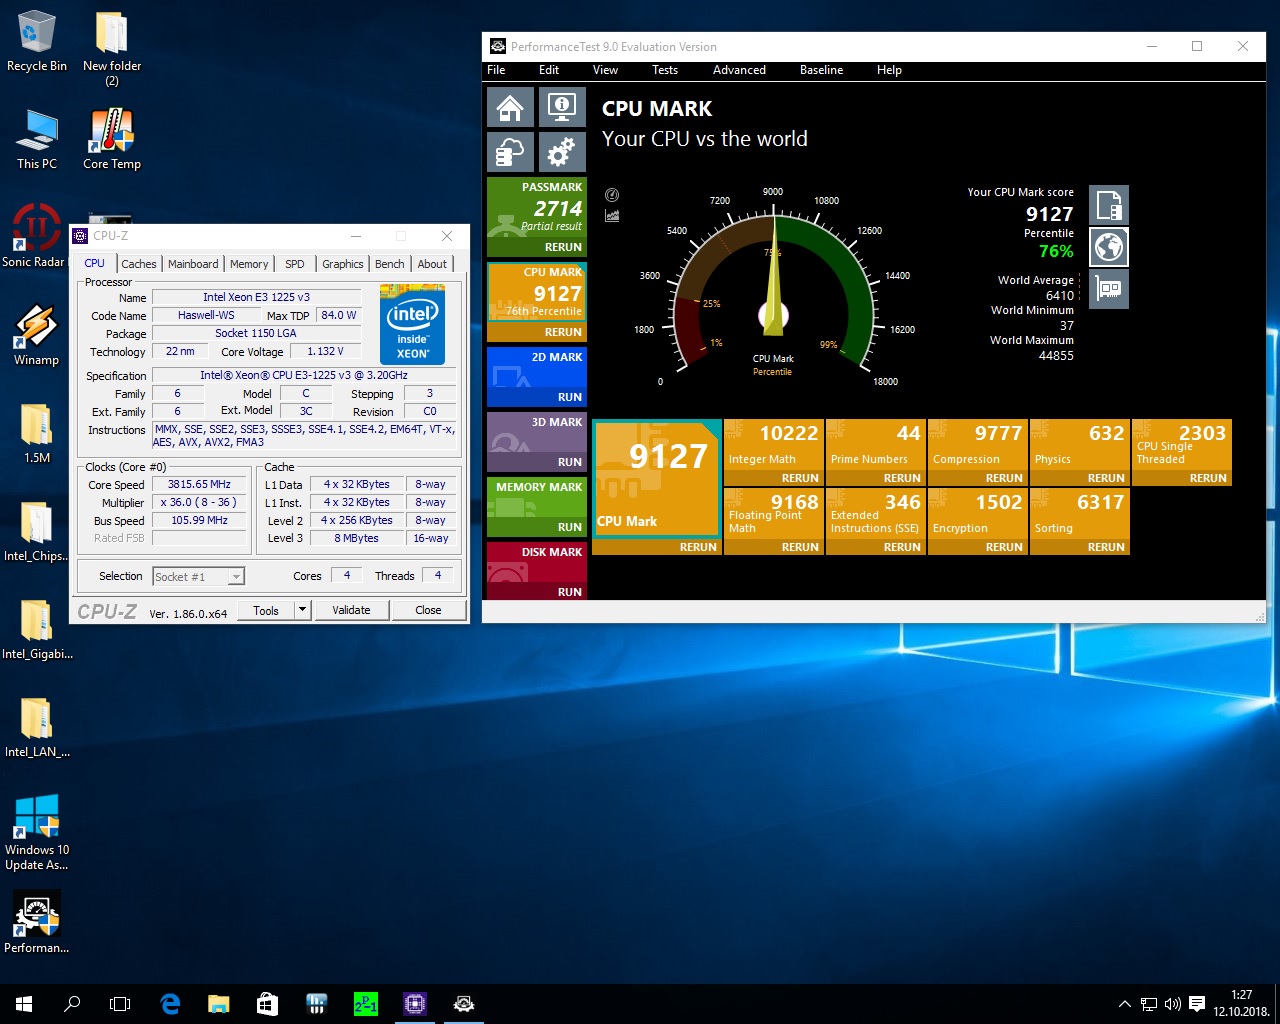The image size is (1280, 1024).
Task: Switch to the Bench tab in CPU-Z
Action: pyautogui.click(x=390, y=264)
